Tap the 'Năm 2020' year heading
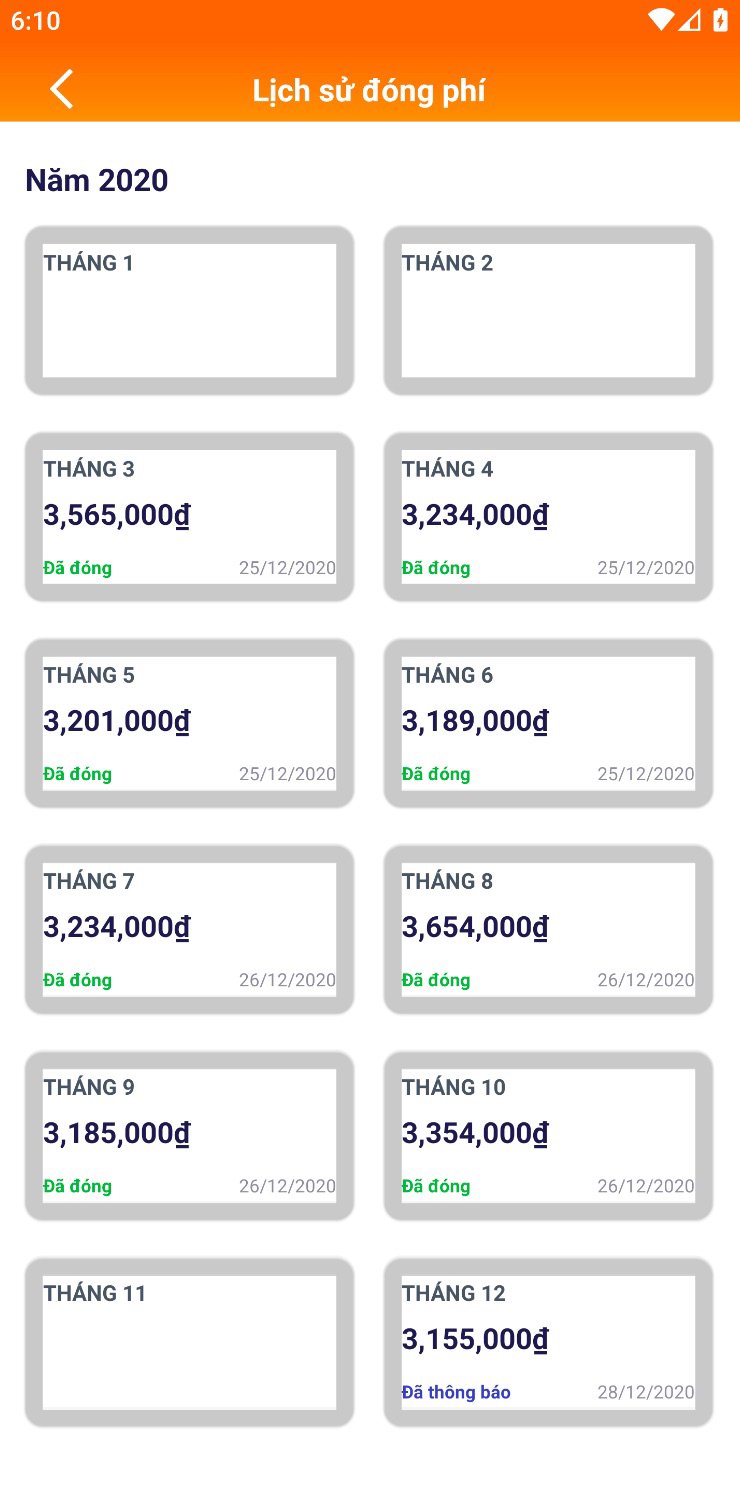 coord(97,181)
